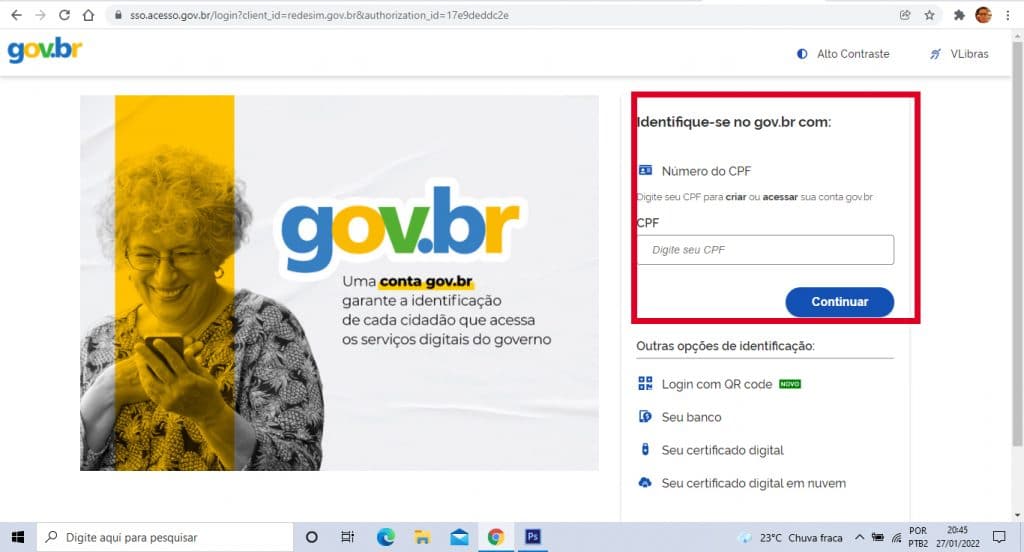Click the bank icon beside Seu banco

pyautogui.click(x=645, y=417)
